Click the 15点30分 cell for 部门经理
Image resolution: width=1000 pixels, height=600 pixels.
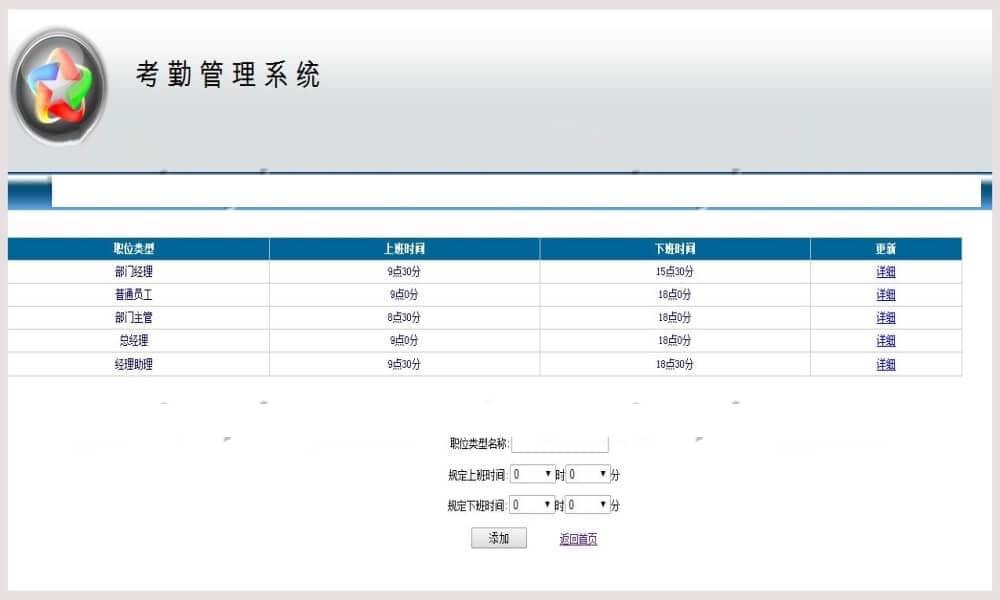pyautogui.click(x=675, y=272)
